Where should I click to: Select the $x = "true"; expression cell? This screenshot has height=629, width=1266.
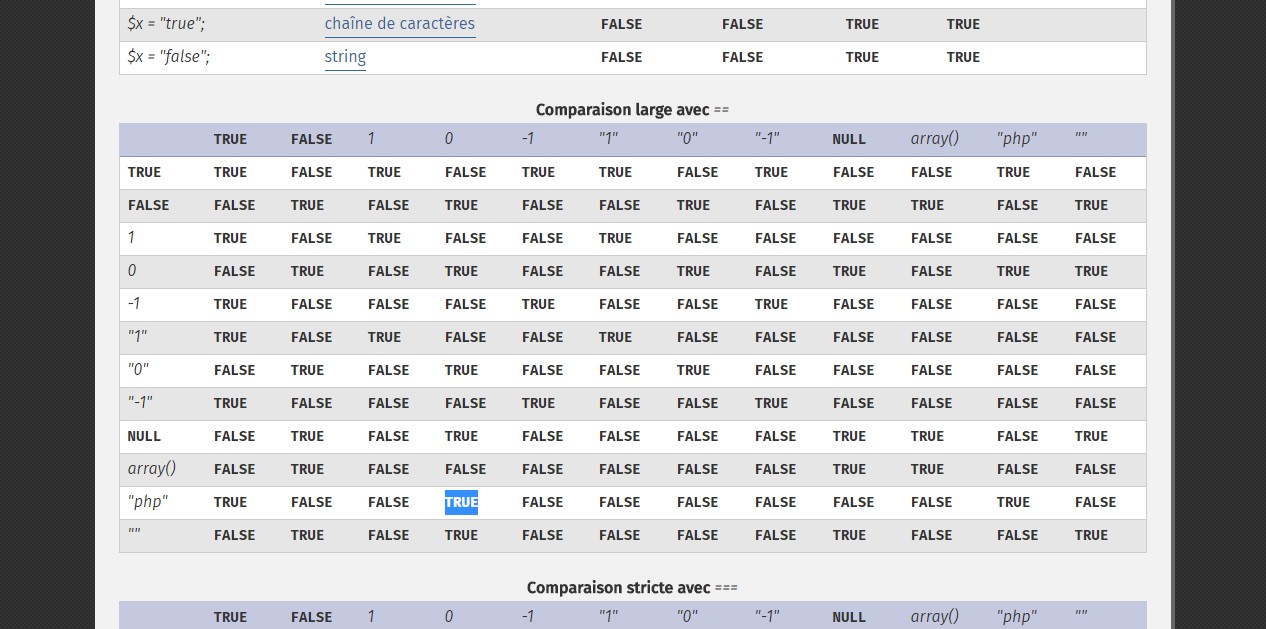point(168,24)
